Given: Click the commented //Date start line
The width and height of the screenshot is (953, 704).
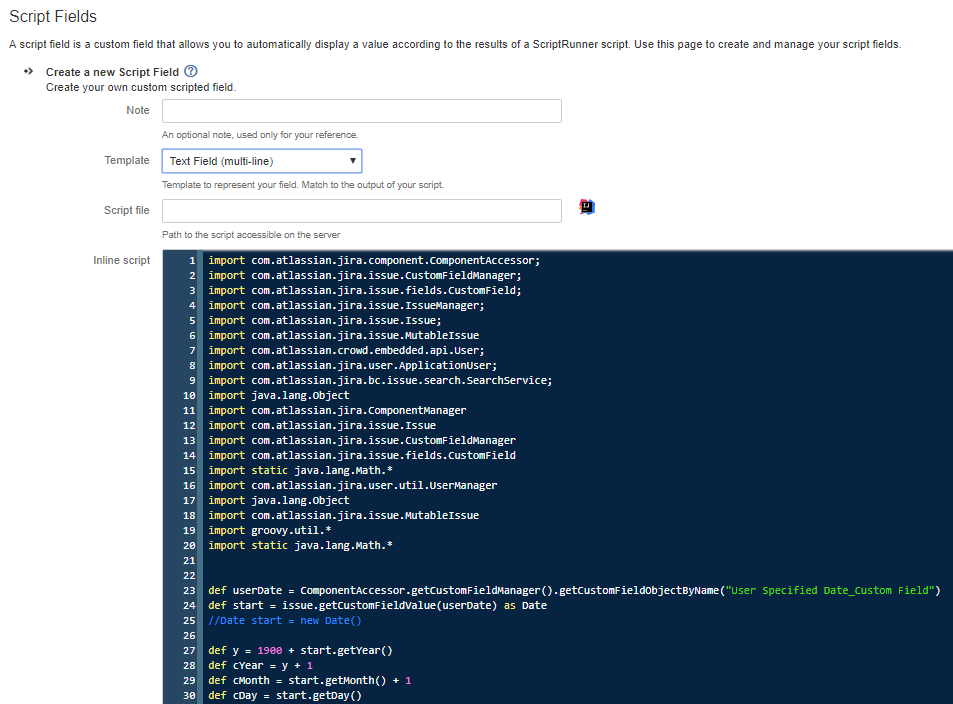Looking at the screenshot, I should pyautogui.click(x=285, y=620).
